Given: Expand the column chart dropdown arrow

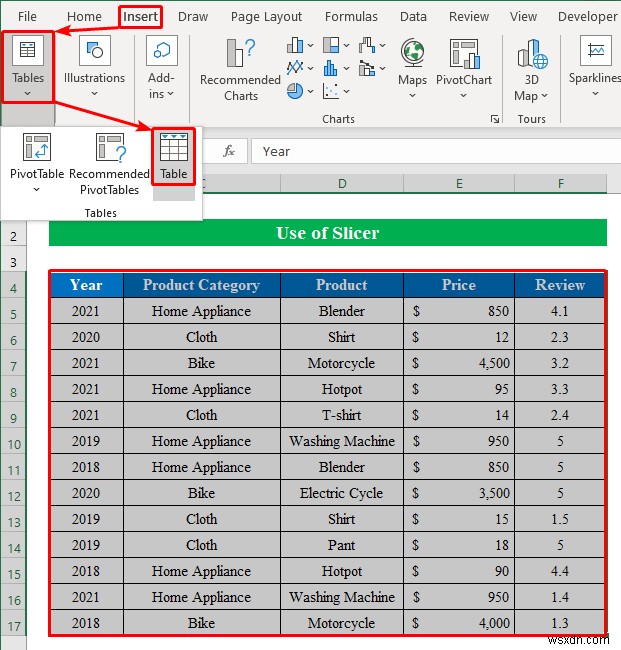Looking at the screenshot, I should point(310,46).
